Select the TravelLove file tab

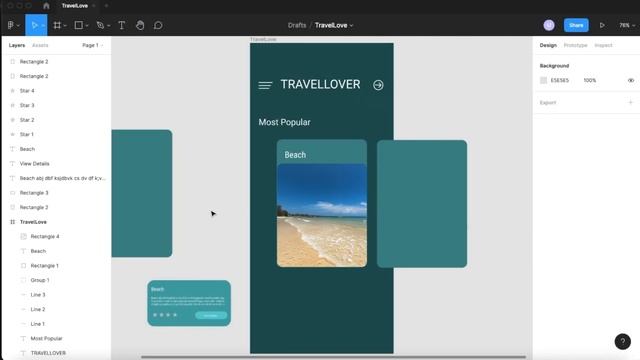[x=75, y=6]
